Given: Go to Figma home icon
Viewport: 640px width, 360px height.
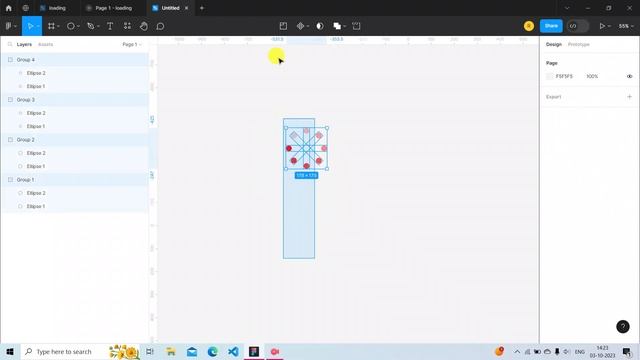Looking at the screenshot, I should click(9, 8).
